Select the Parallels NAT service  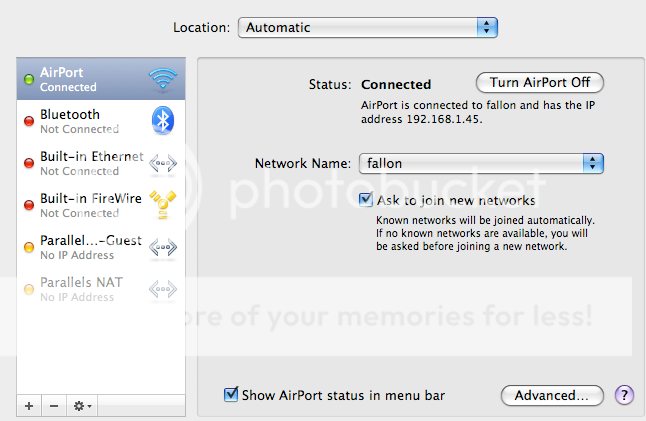[x=101, y=289]
